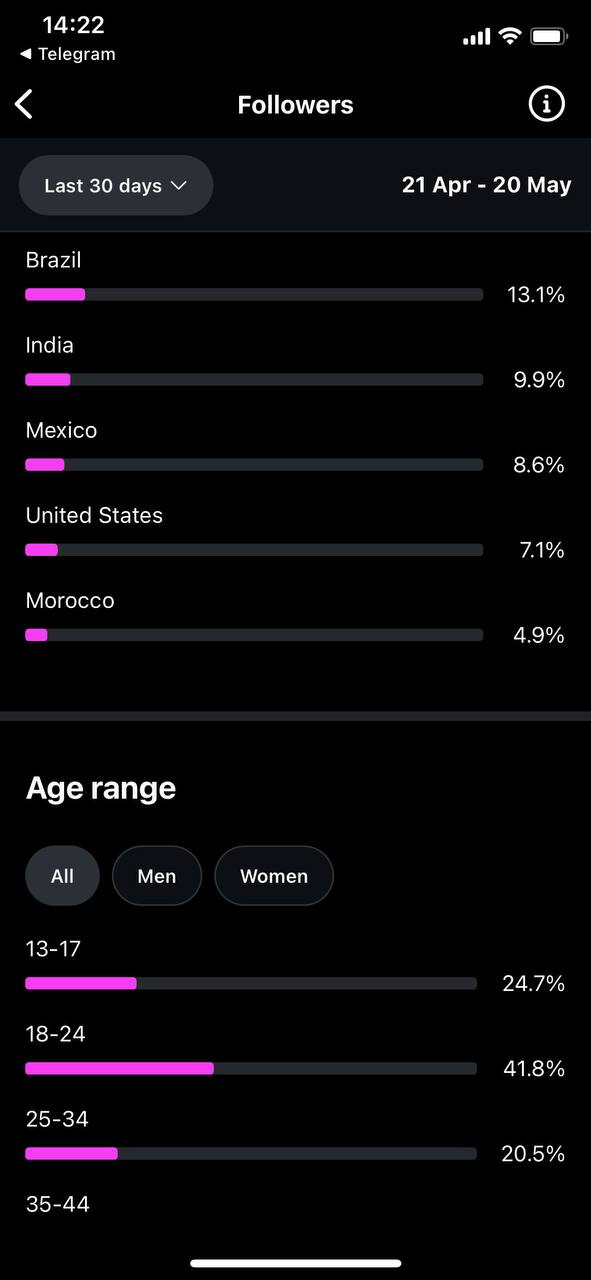
Task: Expand the Last 30 days dropdown
Action: pyautogui.click(x=116, y=185)
